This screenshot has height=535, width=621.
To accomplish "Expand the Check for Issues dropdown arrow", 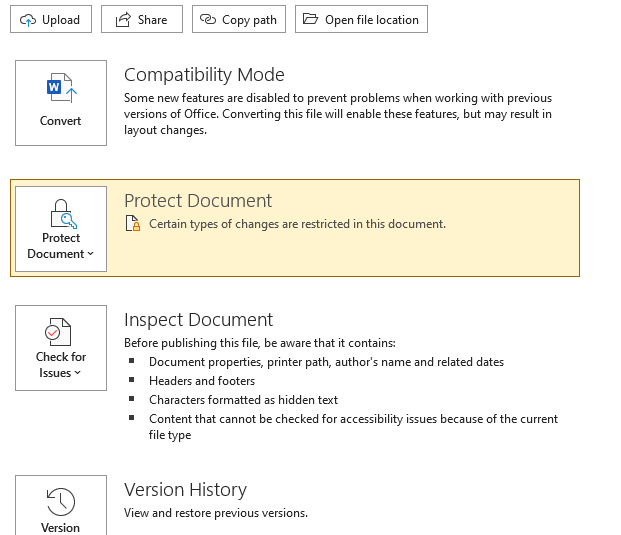I will coord(77,373).
